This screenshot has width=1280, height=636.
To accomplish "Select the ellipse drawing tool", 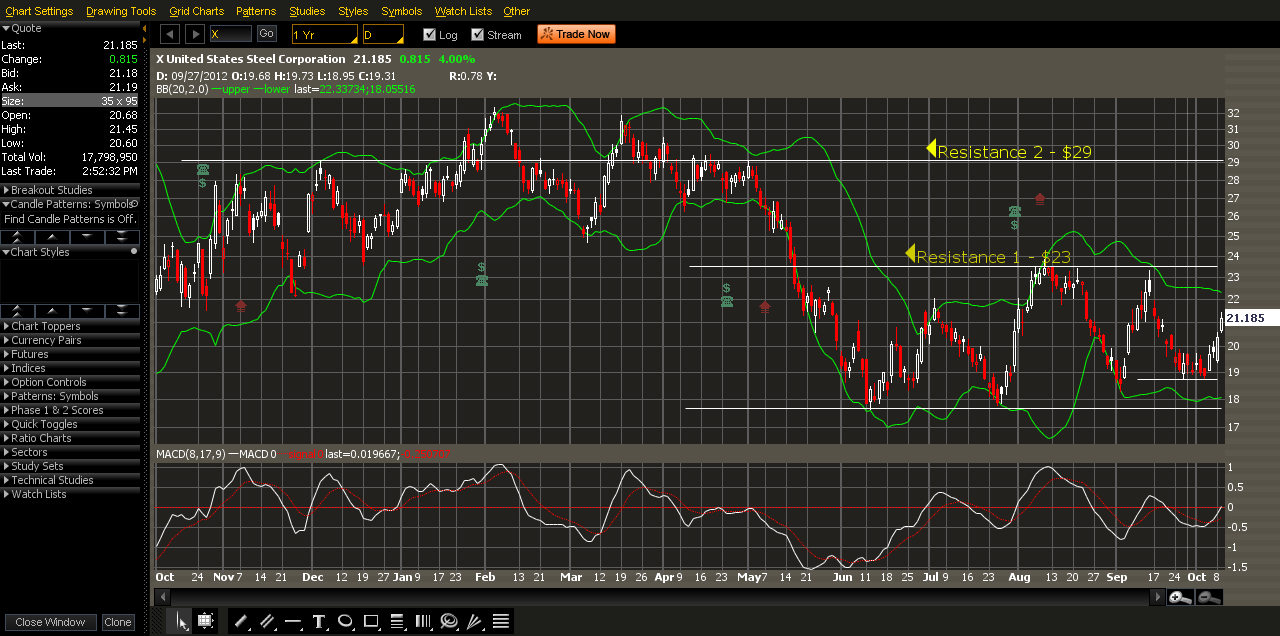I will tap(345, 621).
